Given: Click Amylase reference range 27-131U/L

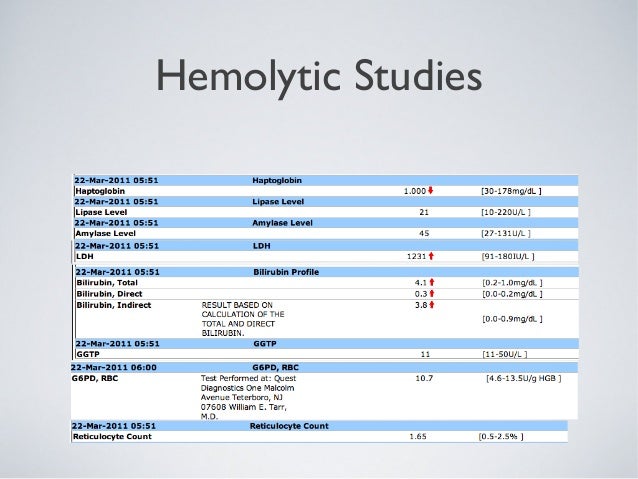Looking at the screenshot, I should 506,233.
